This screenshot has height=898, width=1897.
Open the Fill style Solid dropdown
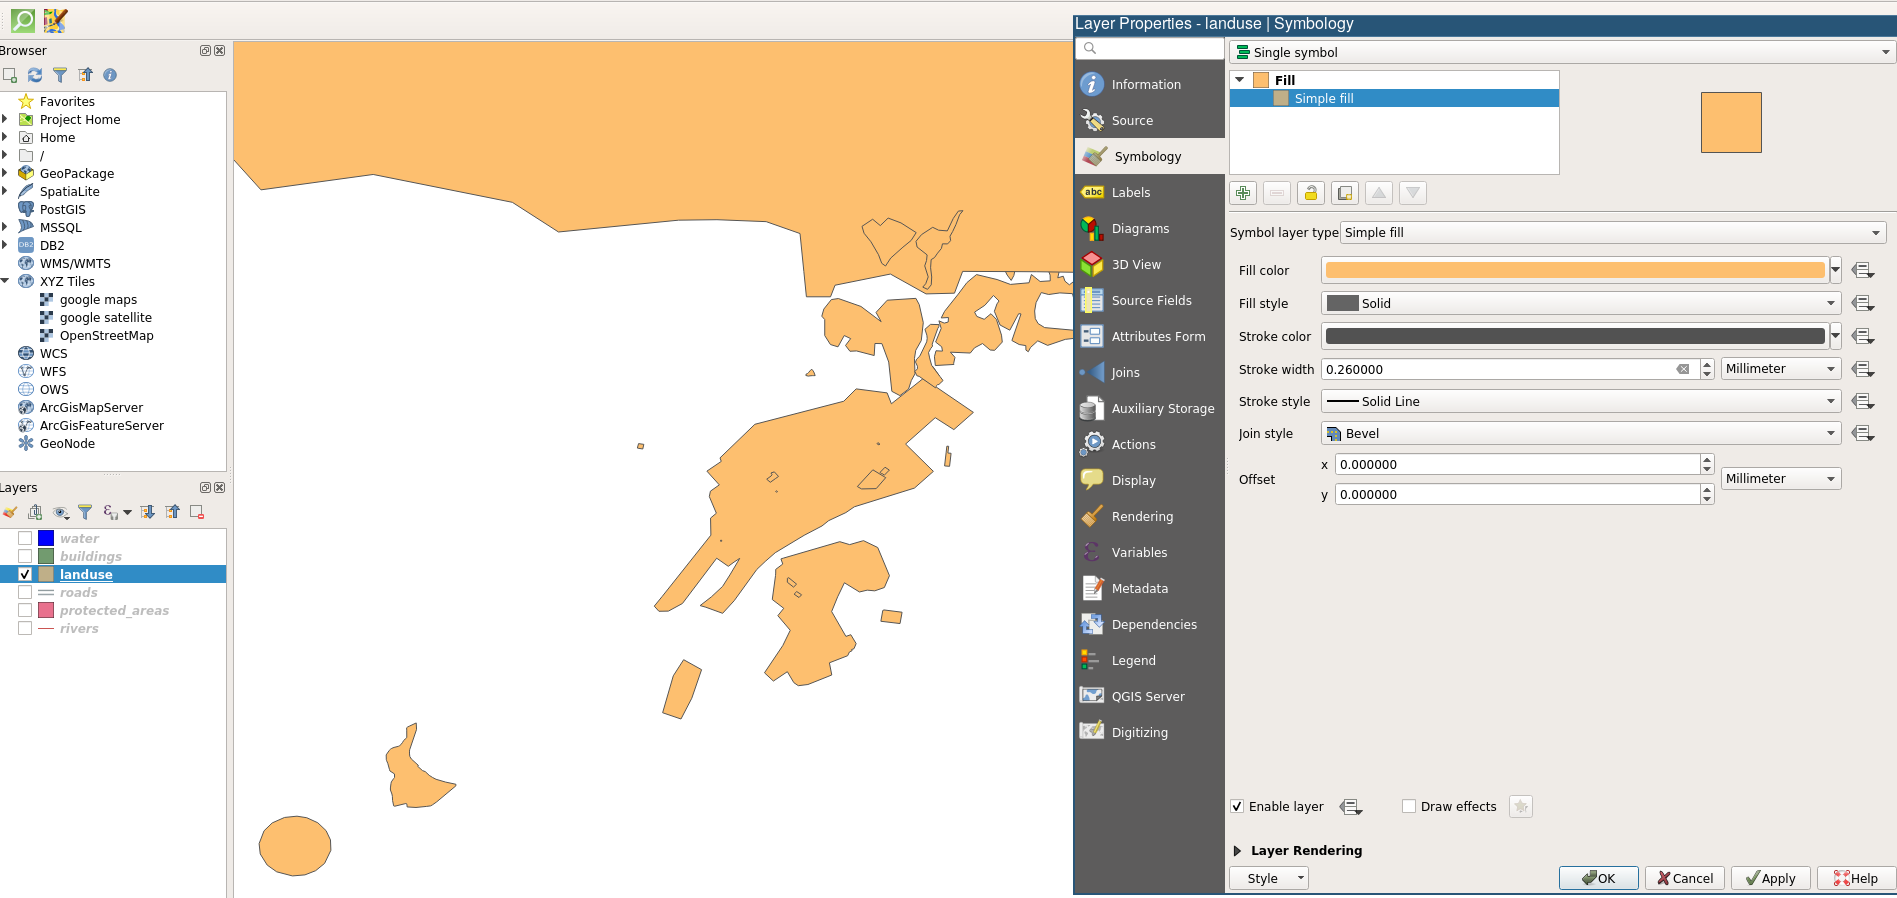pos(1580,303)
